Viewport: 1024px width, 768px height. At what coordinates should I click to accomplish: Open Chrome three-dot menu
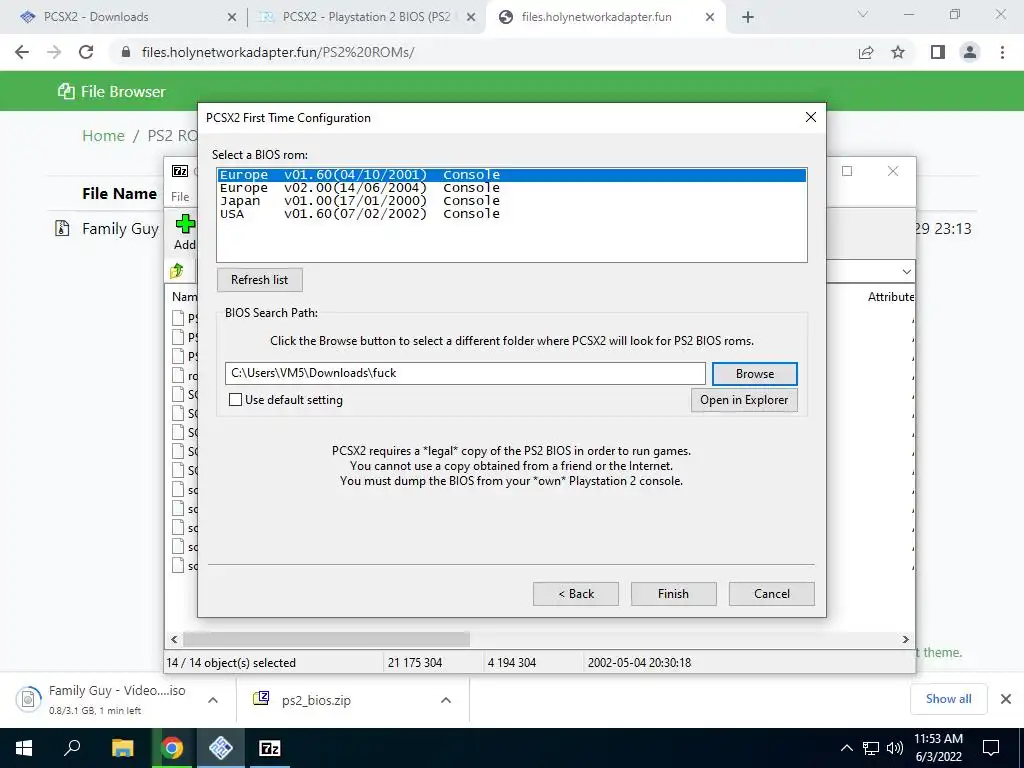[x=1002, y=52]
